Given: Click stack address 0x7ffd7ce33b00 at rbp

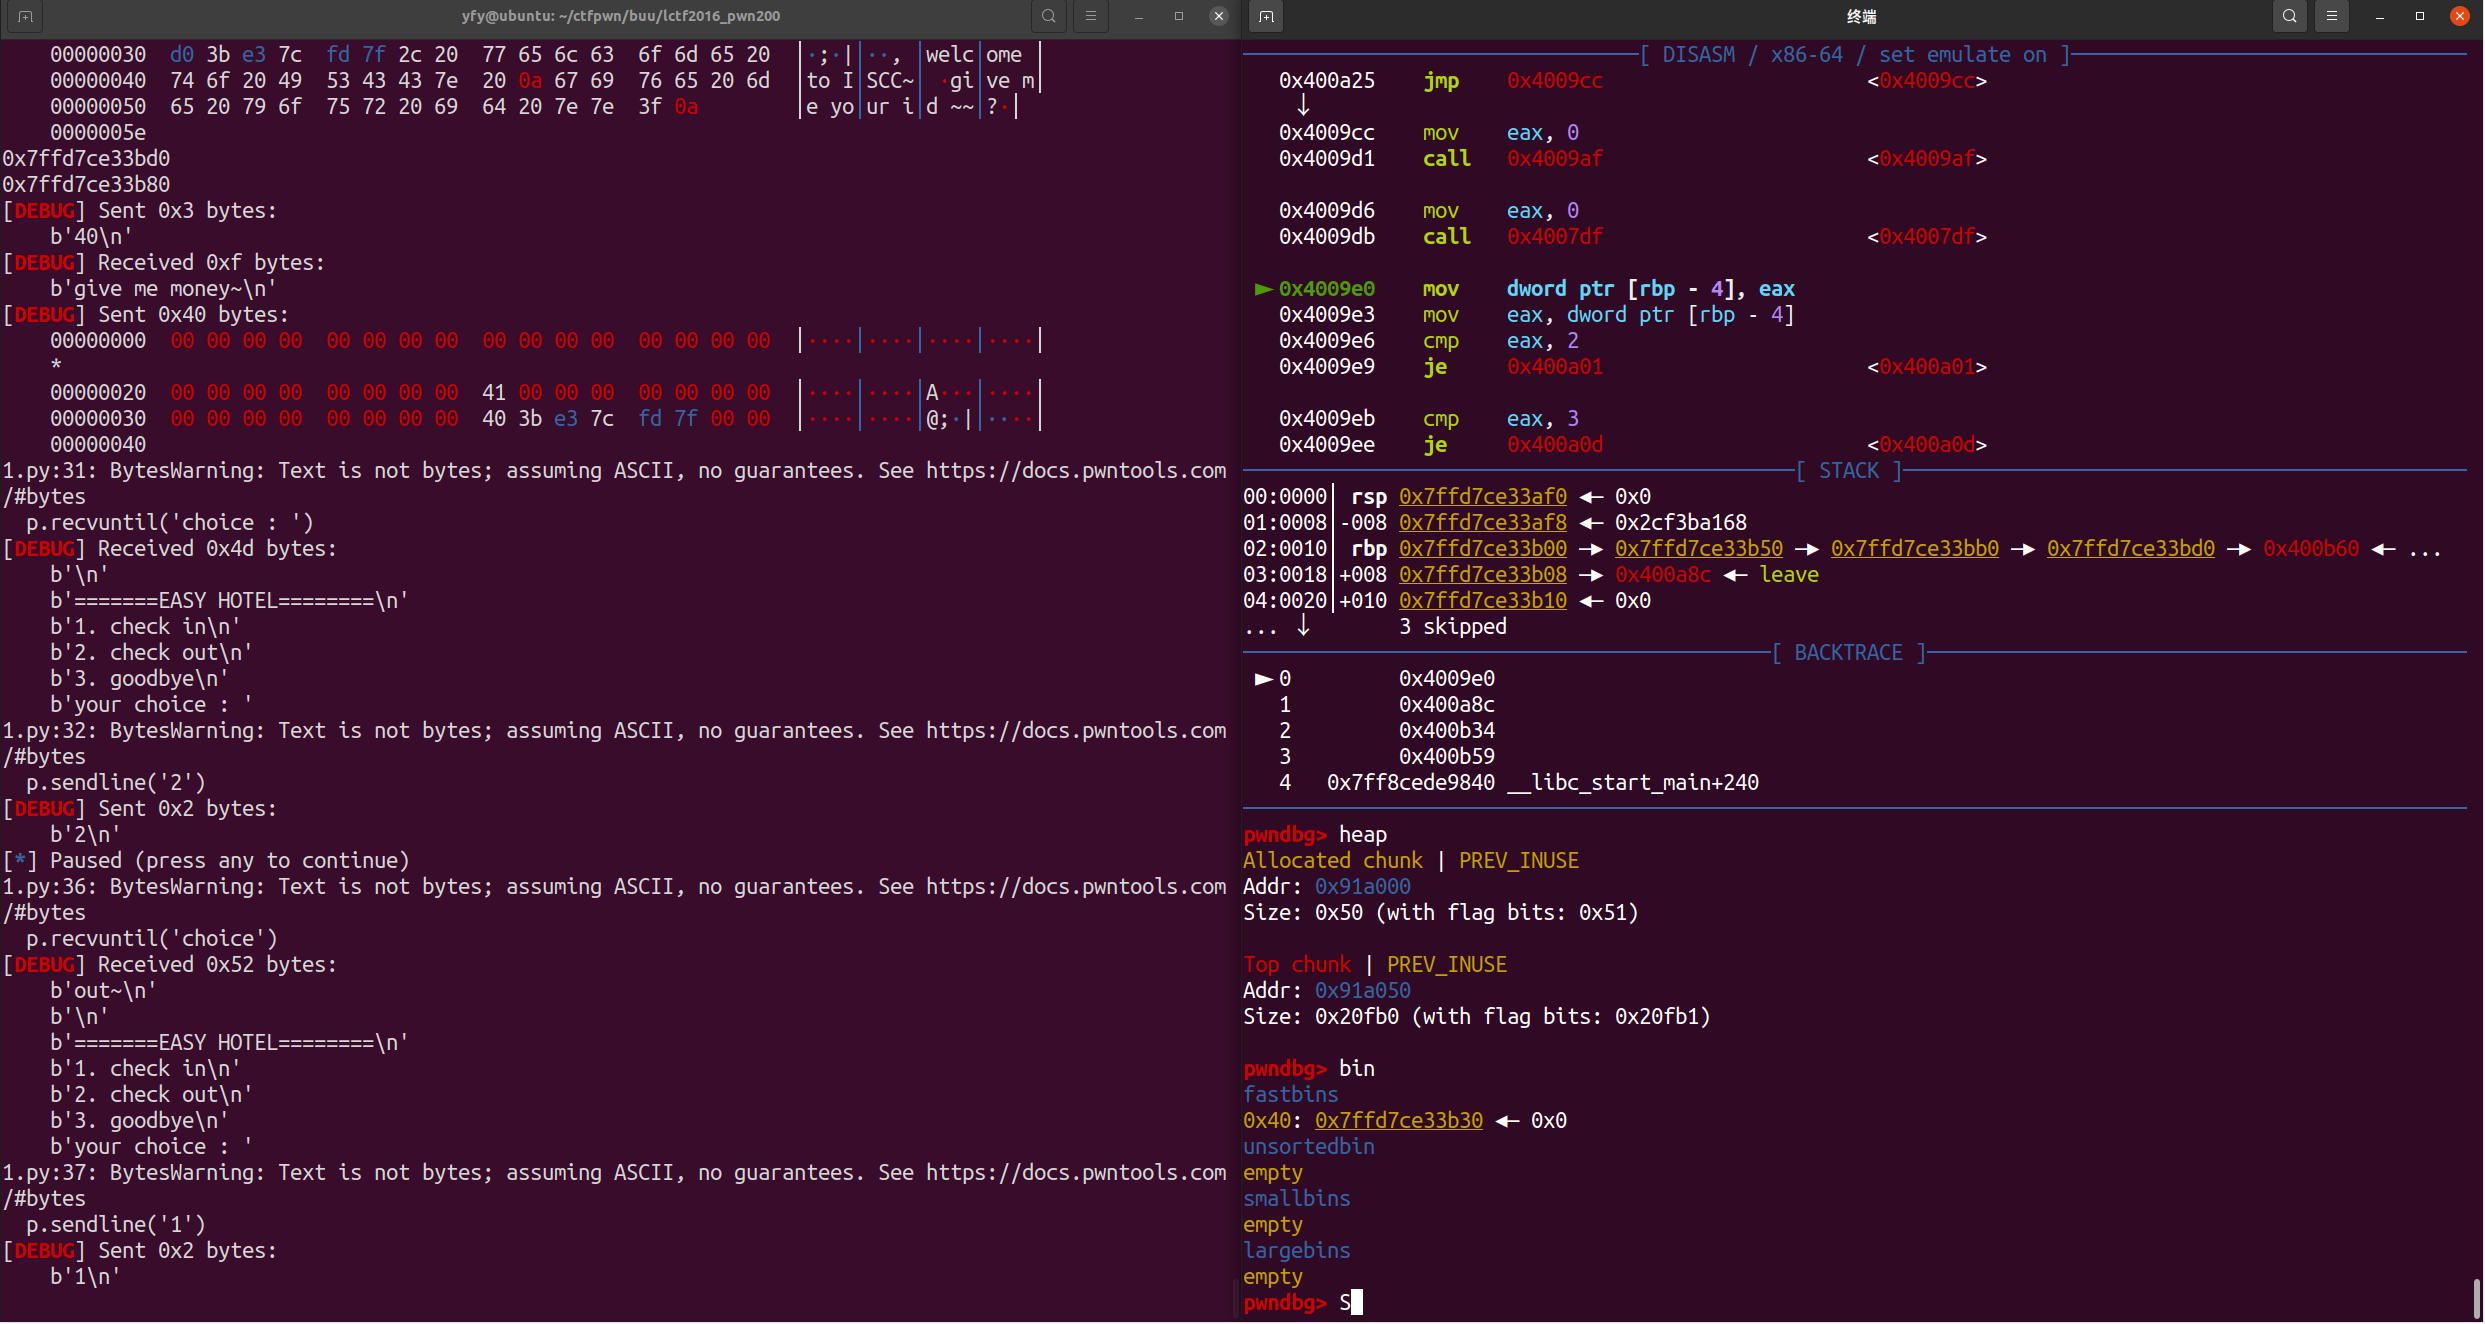Looking at the screenshot, I should pyautogui.click(x=1483, y=549).
